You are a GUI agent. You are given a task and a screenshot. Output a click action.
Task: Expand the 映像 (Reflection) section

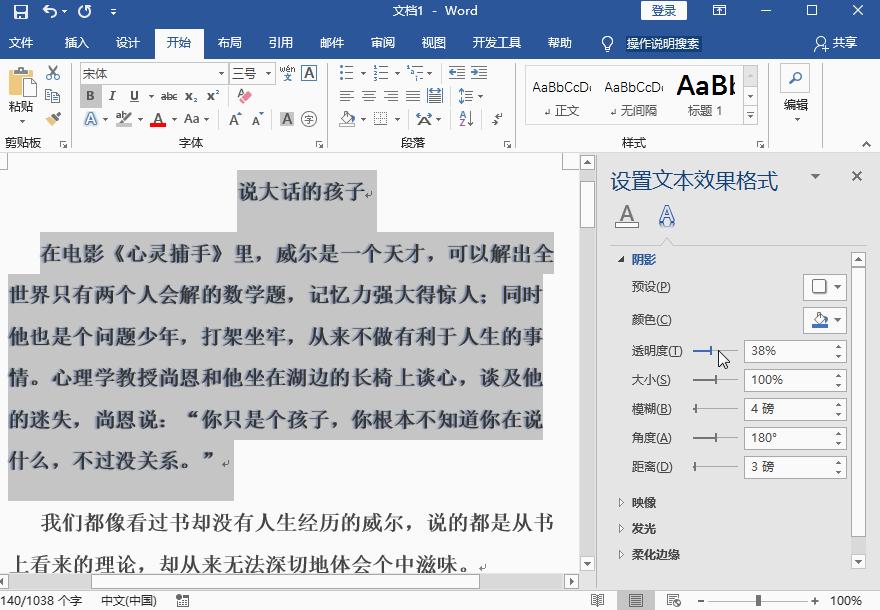pyautogui.click(x=623, y=501)
